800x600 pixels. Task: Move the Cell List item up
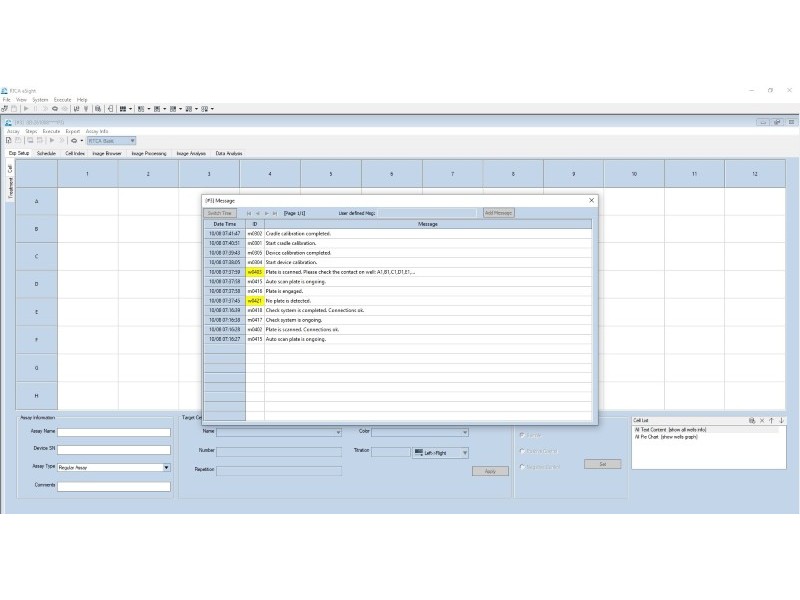pos(771,420)
